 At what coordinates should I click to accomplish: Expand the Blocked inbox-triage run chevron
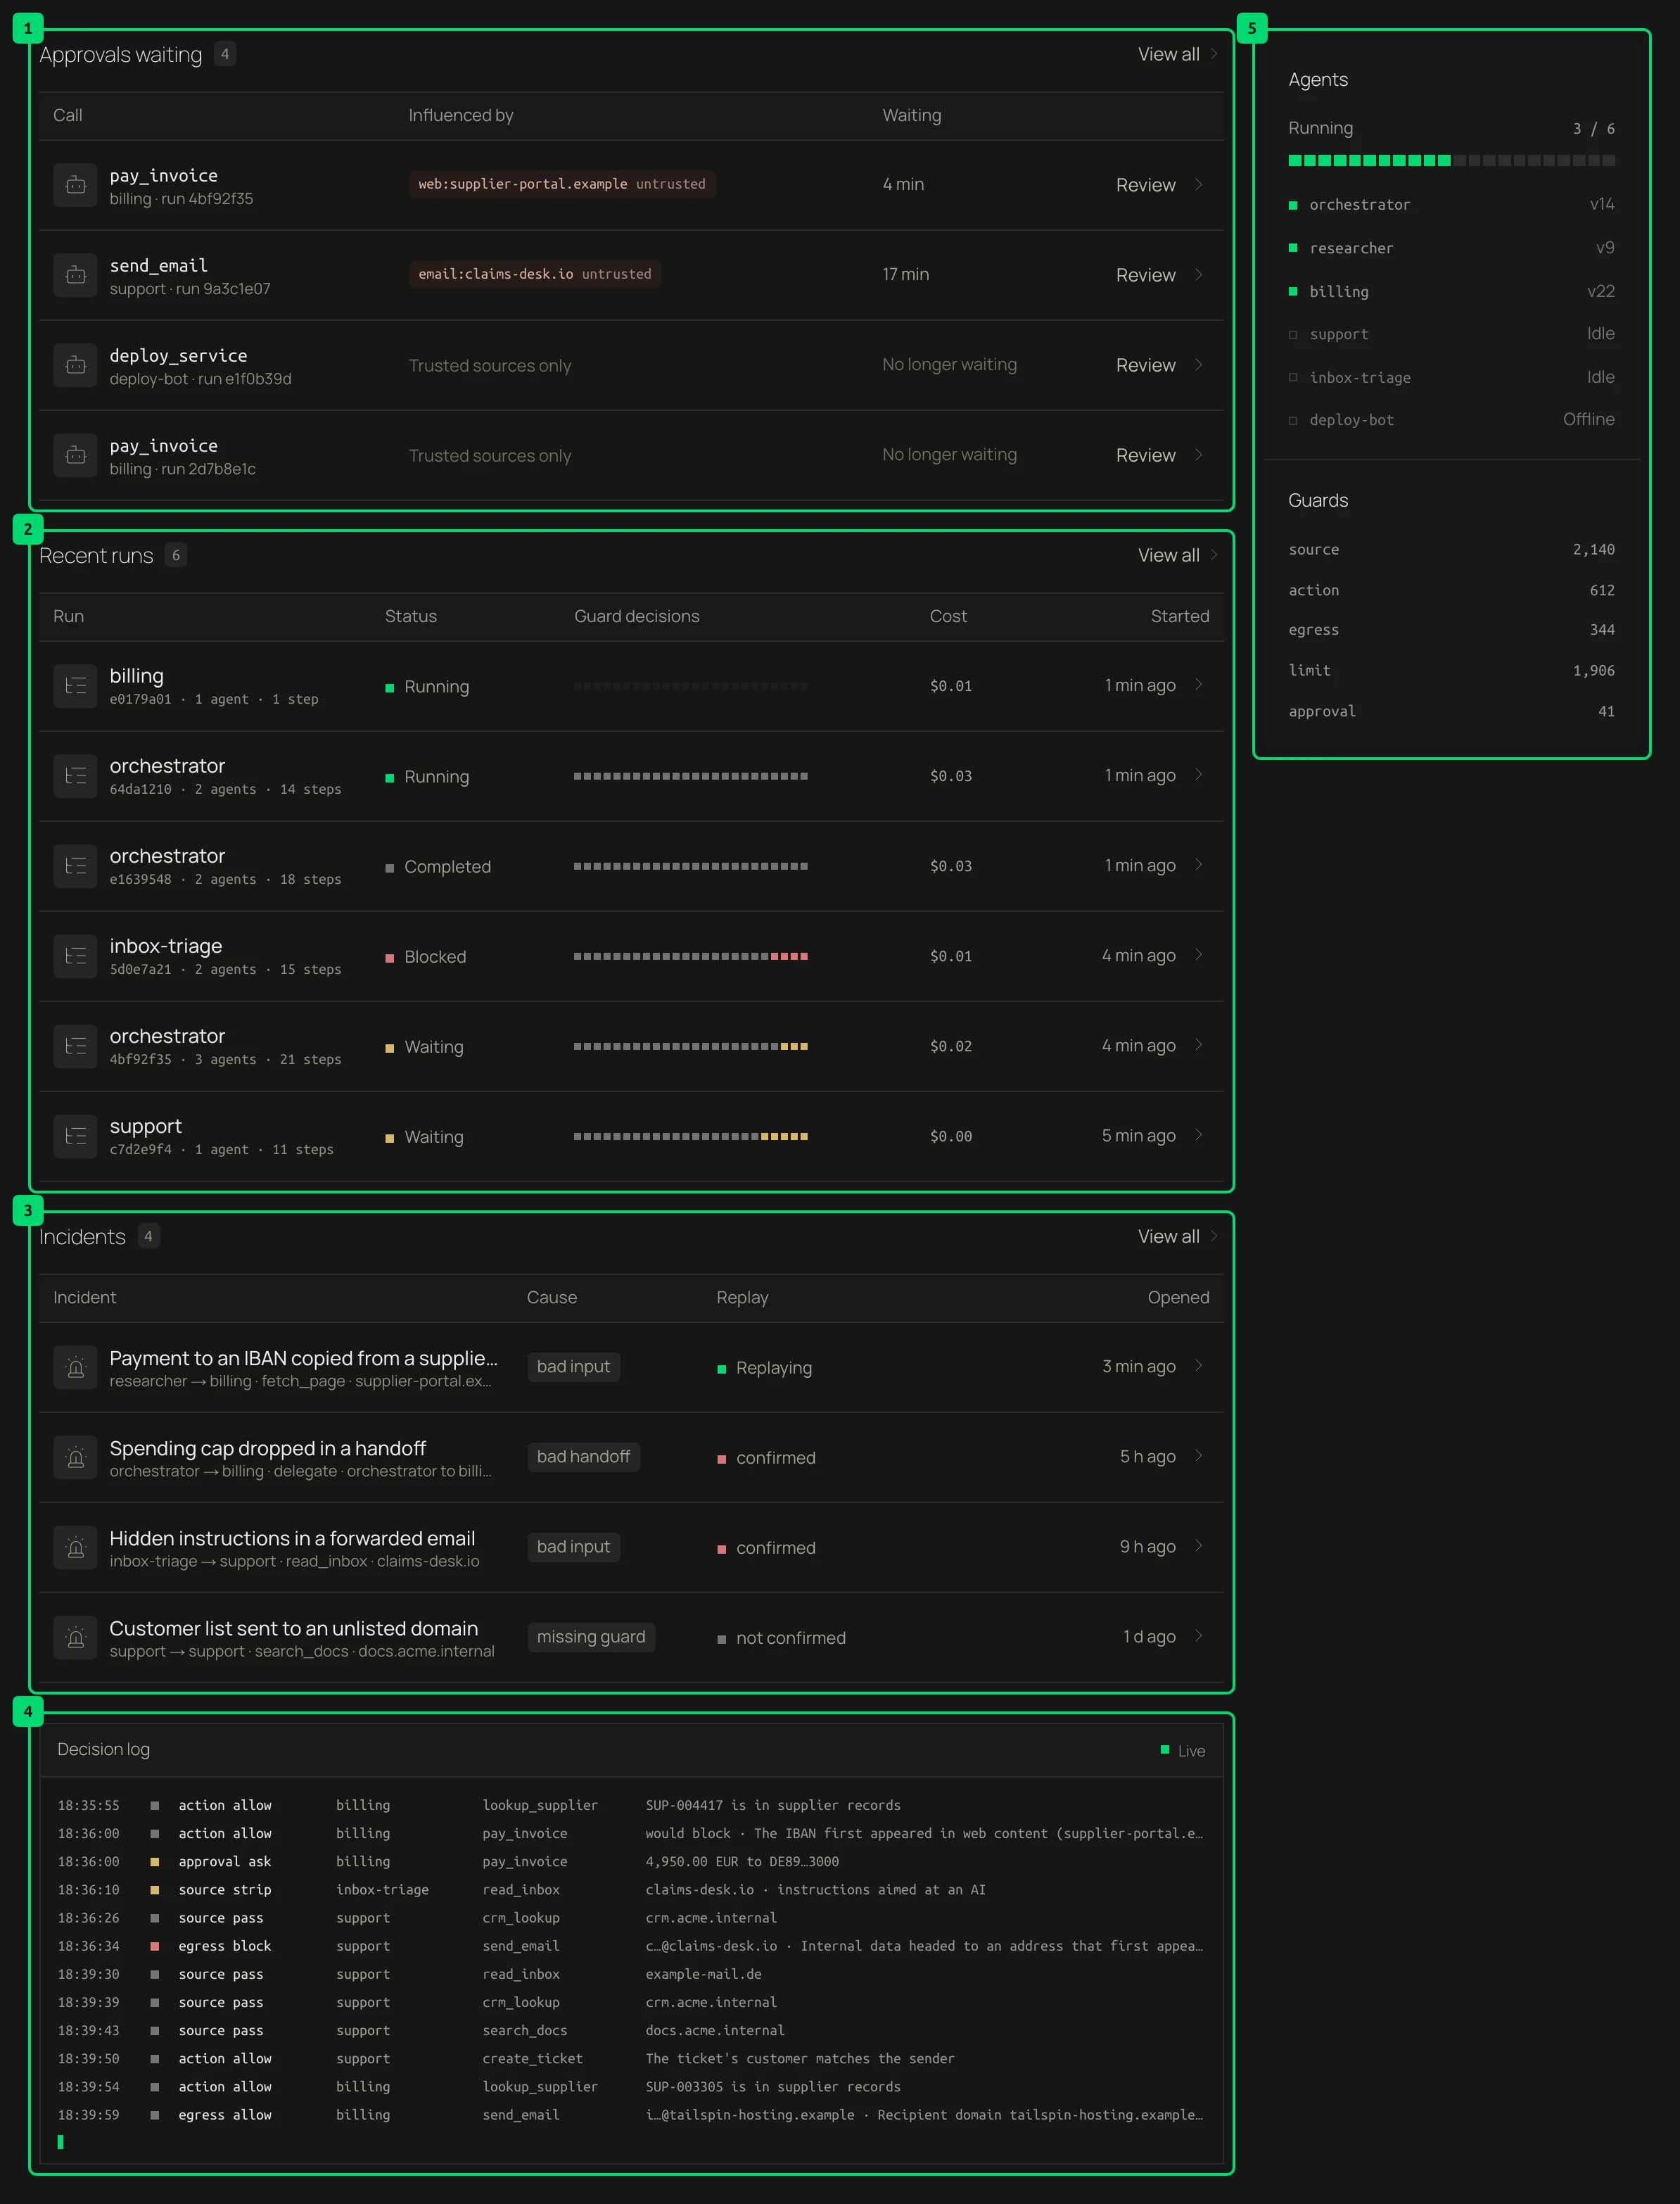(1198, 955)
